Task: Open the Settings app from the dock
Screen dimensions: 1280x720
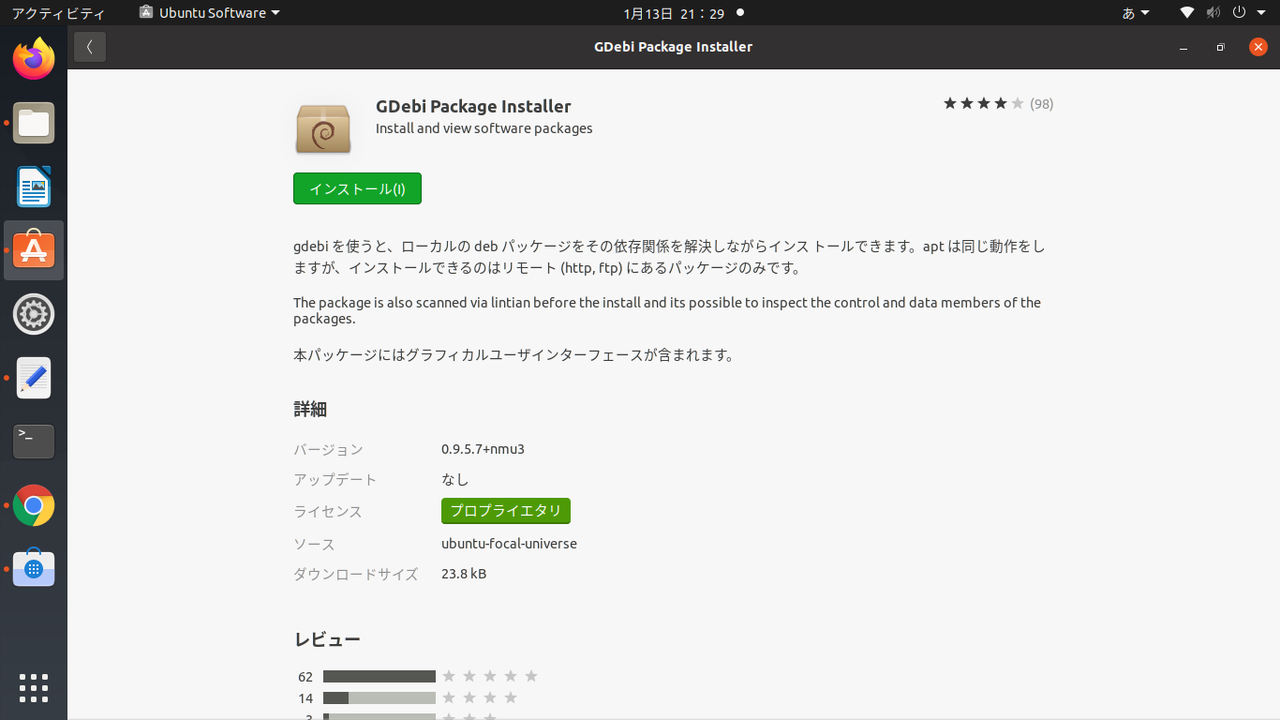Action: [33, 314]
